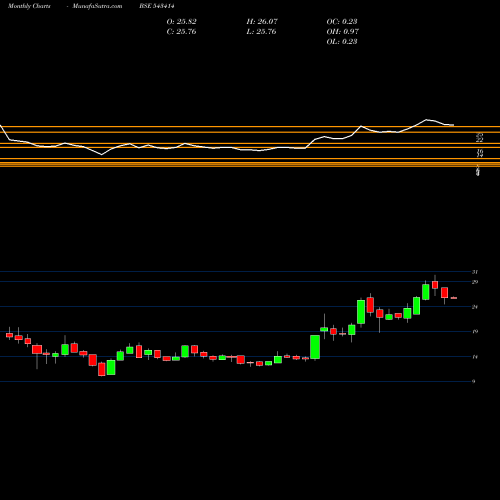Select the high value "H: 26.07"
The height and width of the screenshot is (500, 500).
click(x=262, y=22)
